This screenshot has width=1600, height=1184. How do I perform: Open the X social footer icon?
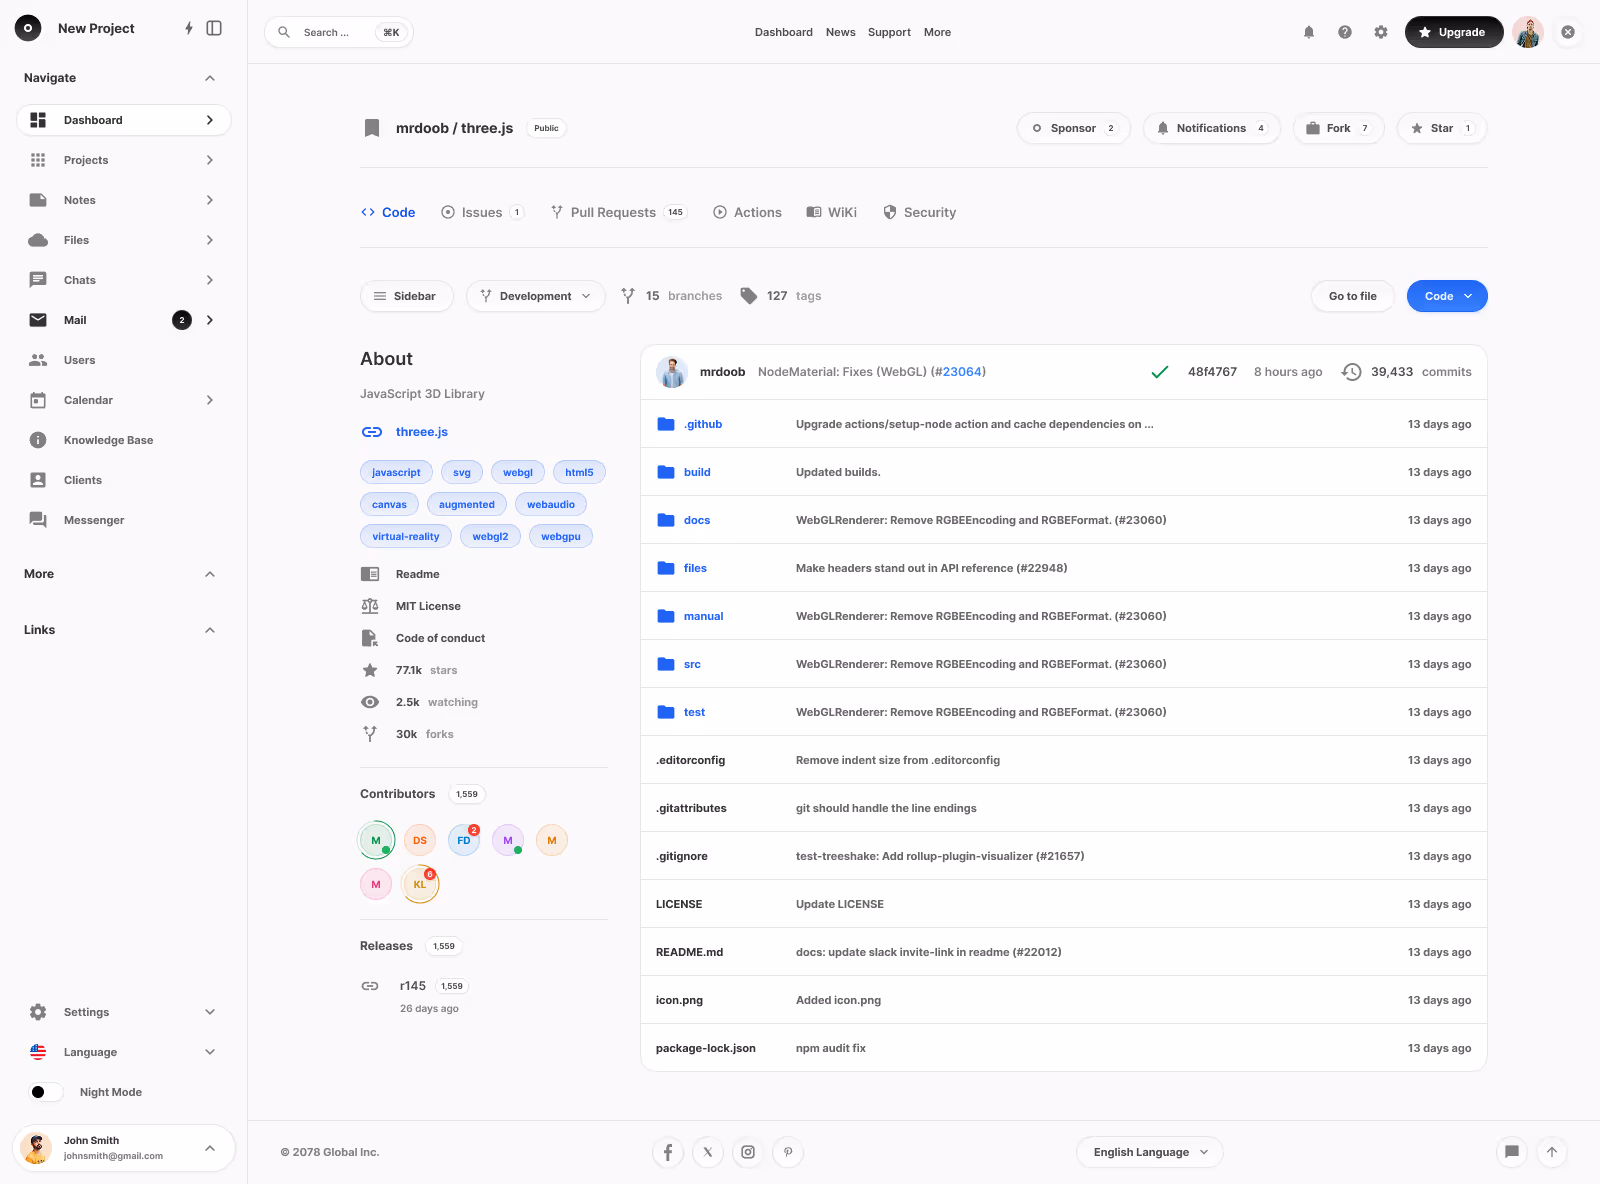(708, 1152)
